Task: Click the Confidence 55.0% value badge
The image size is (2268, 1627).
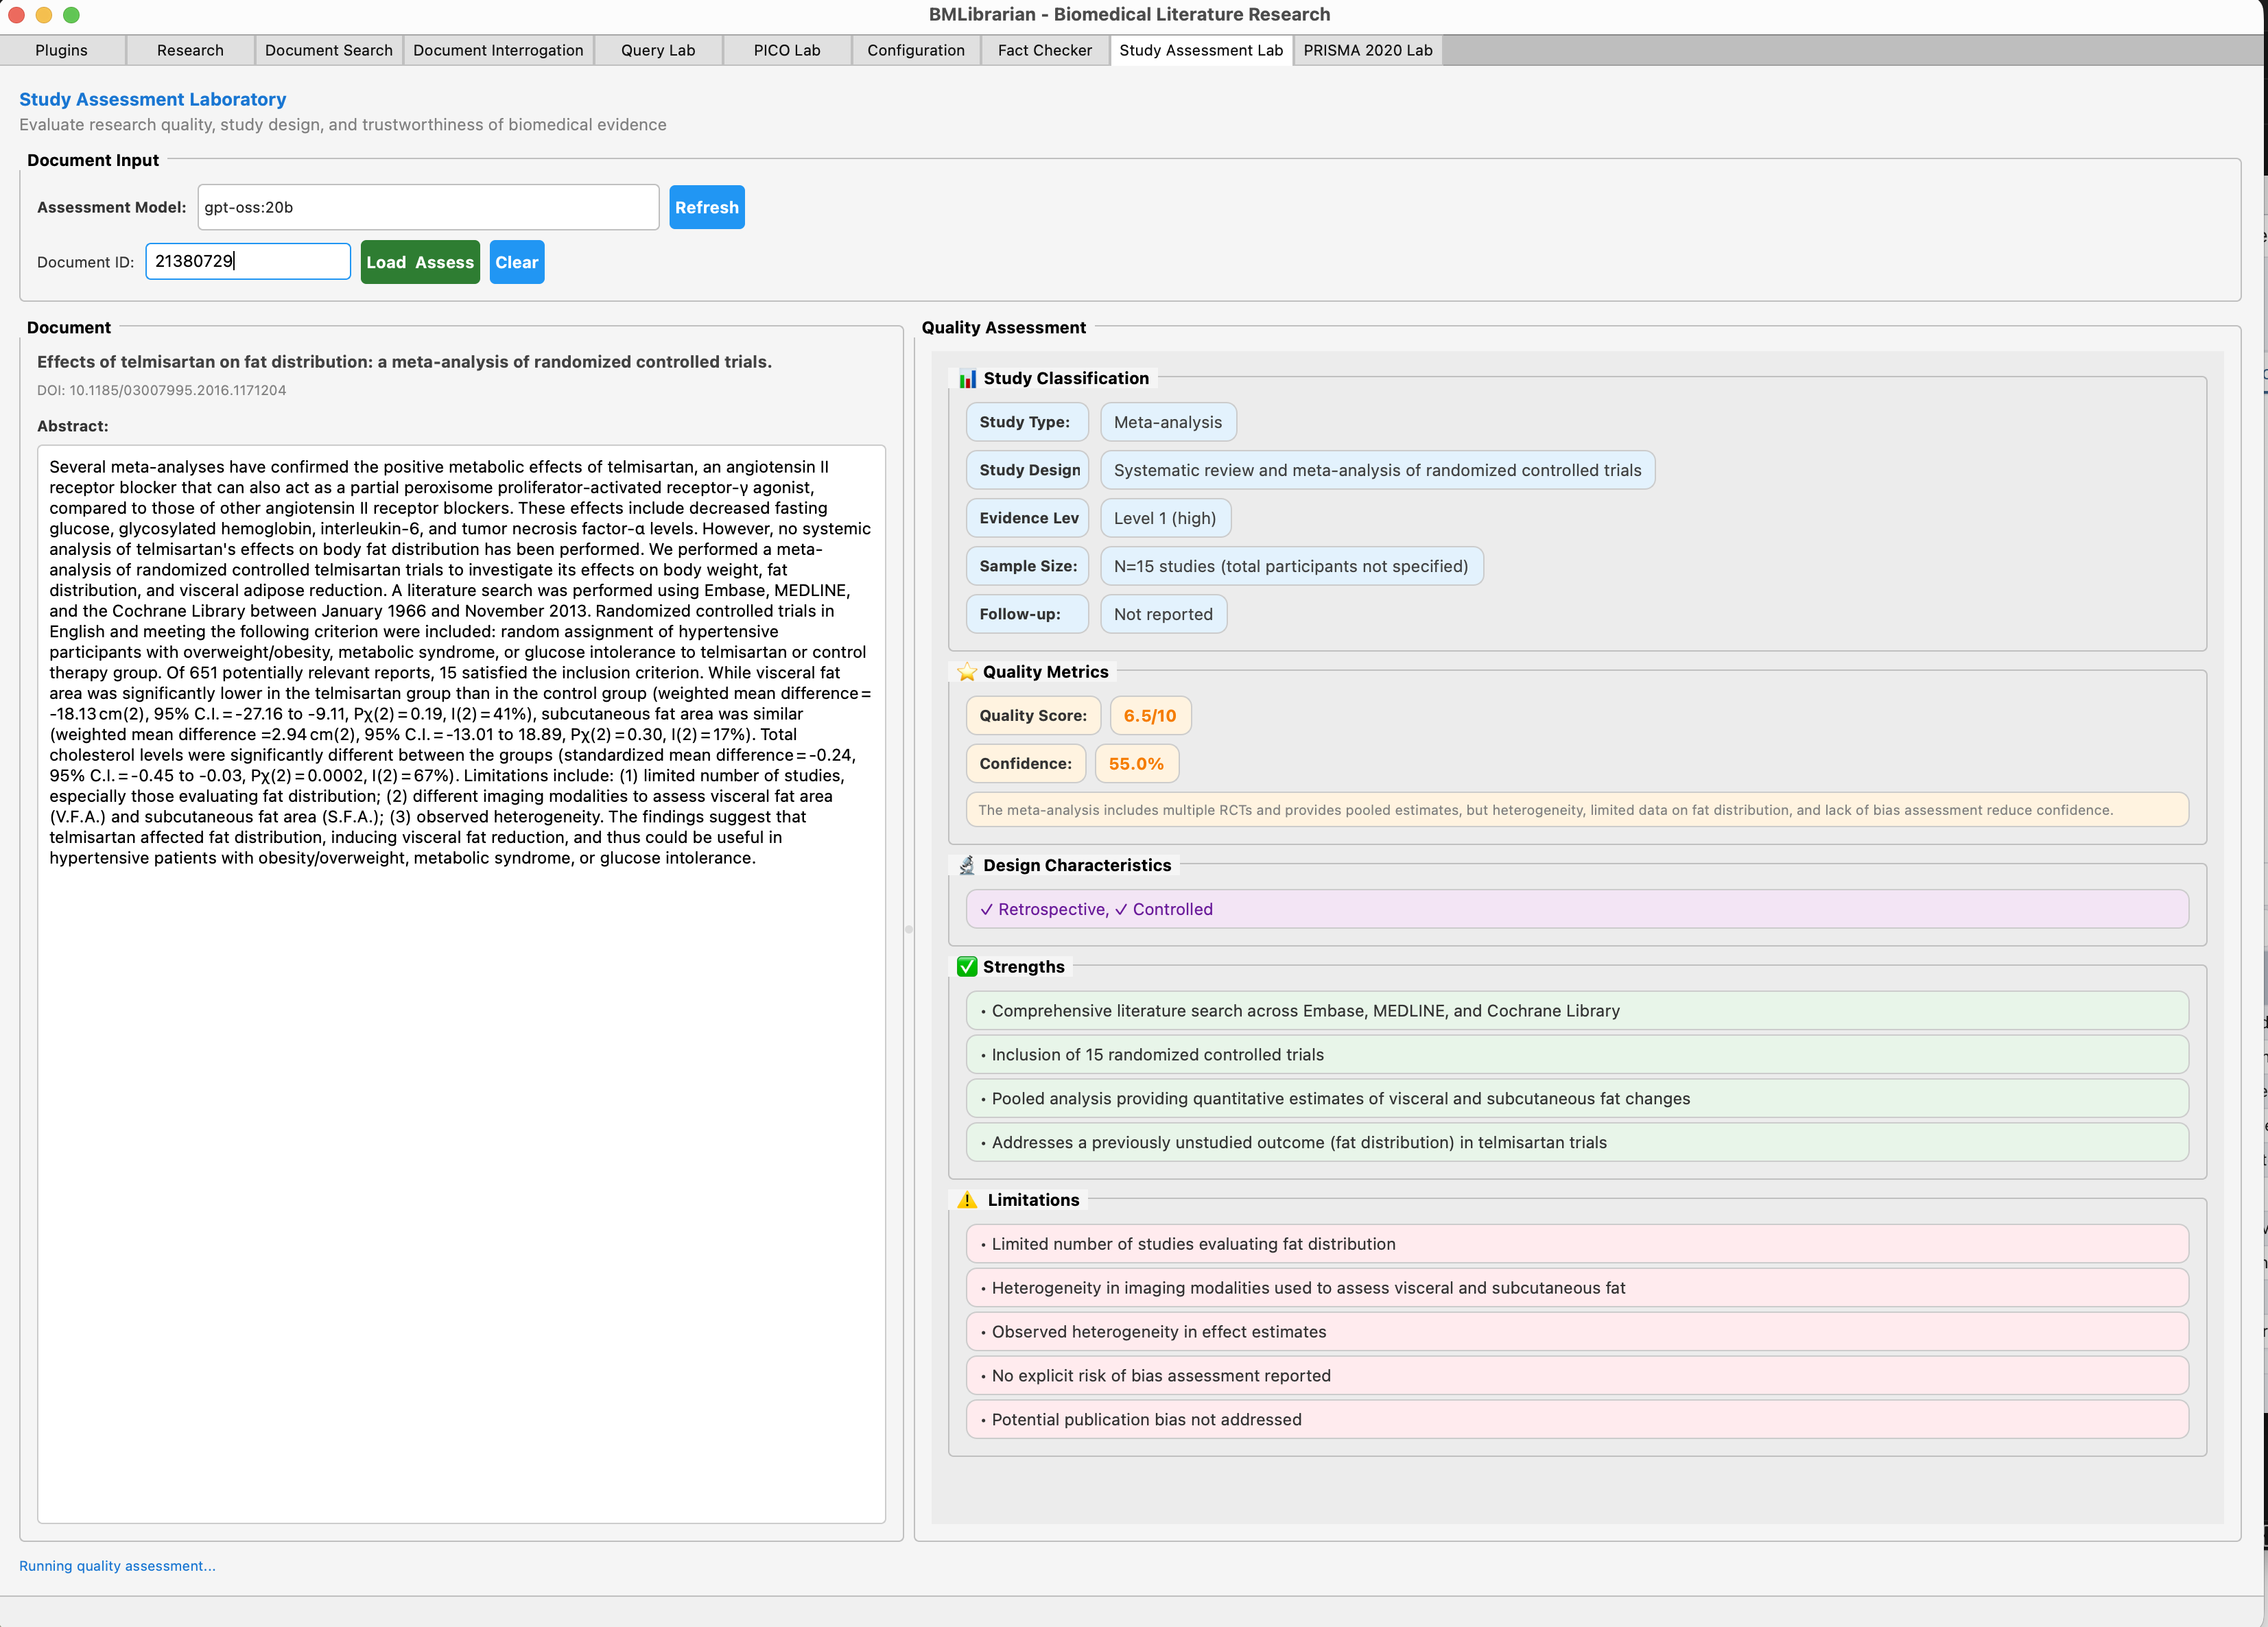Action: point(1136,764)
